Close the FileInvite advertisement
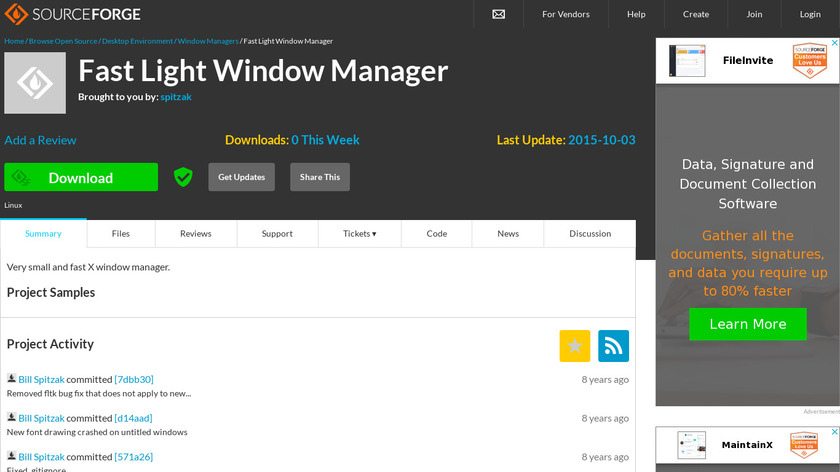The height and width of the screenshot is (472, 840). coord(834,43)
